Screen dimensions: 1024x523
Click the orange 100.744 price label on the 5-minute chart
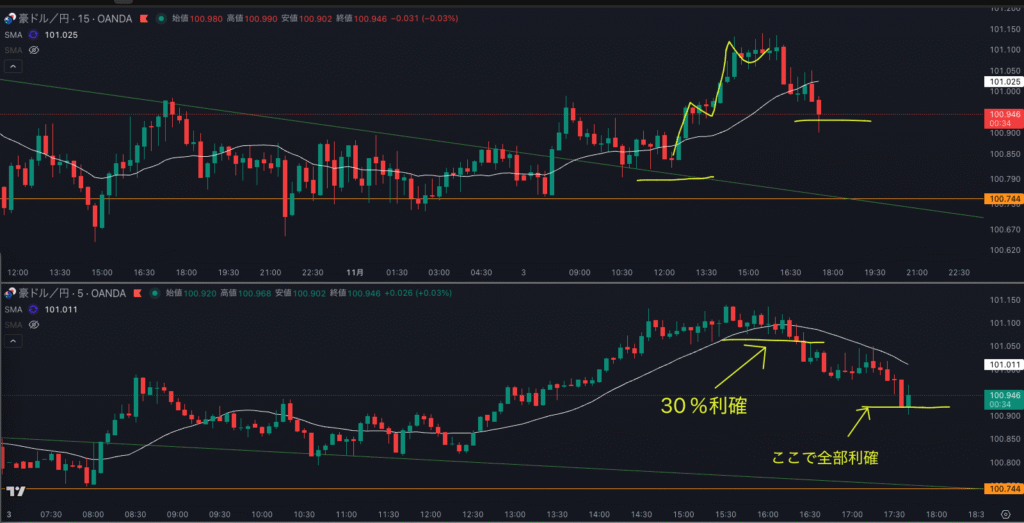1002,488
